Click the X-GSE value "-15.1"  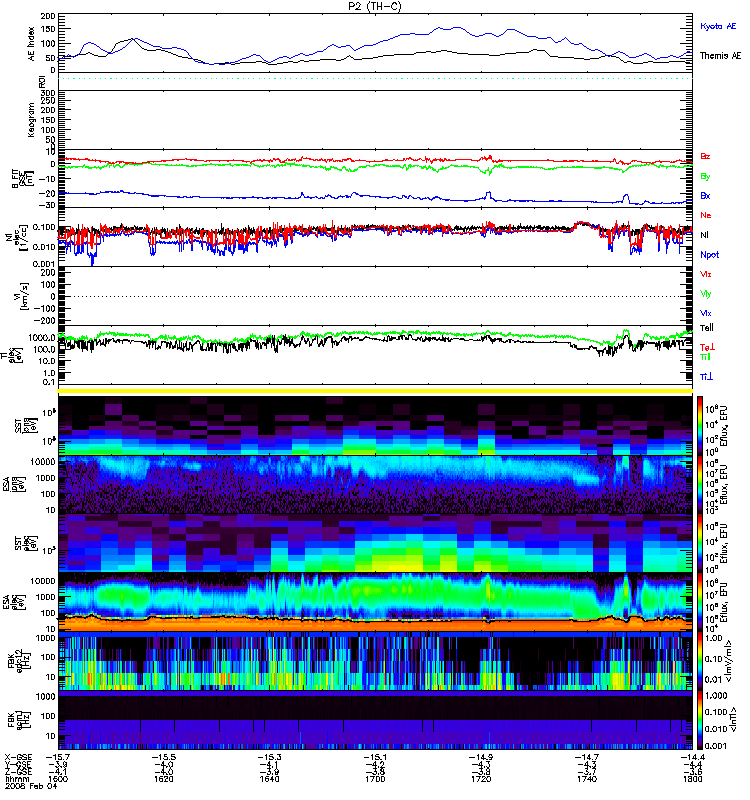[375, 757]
